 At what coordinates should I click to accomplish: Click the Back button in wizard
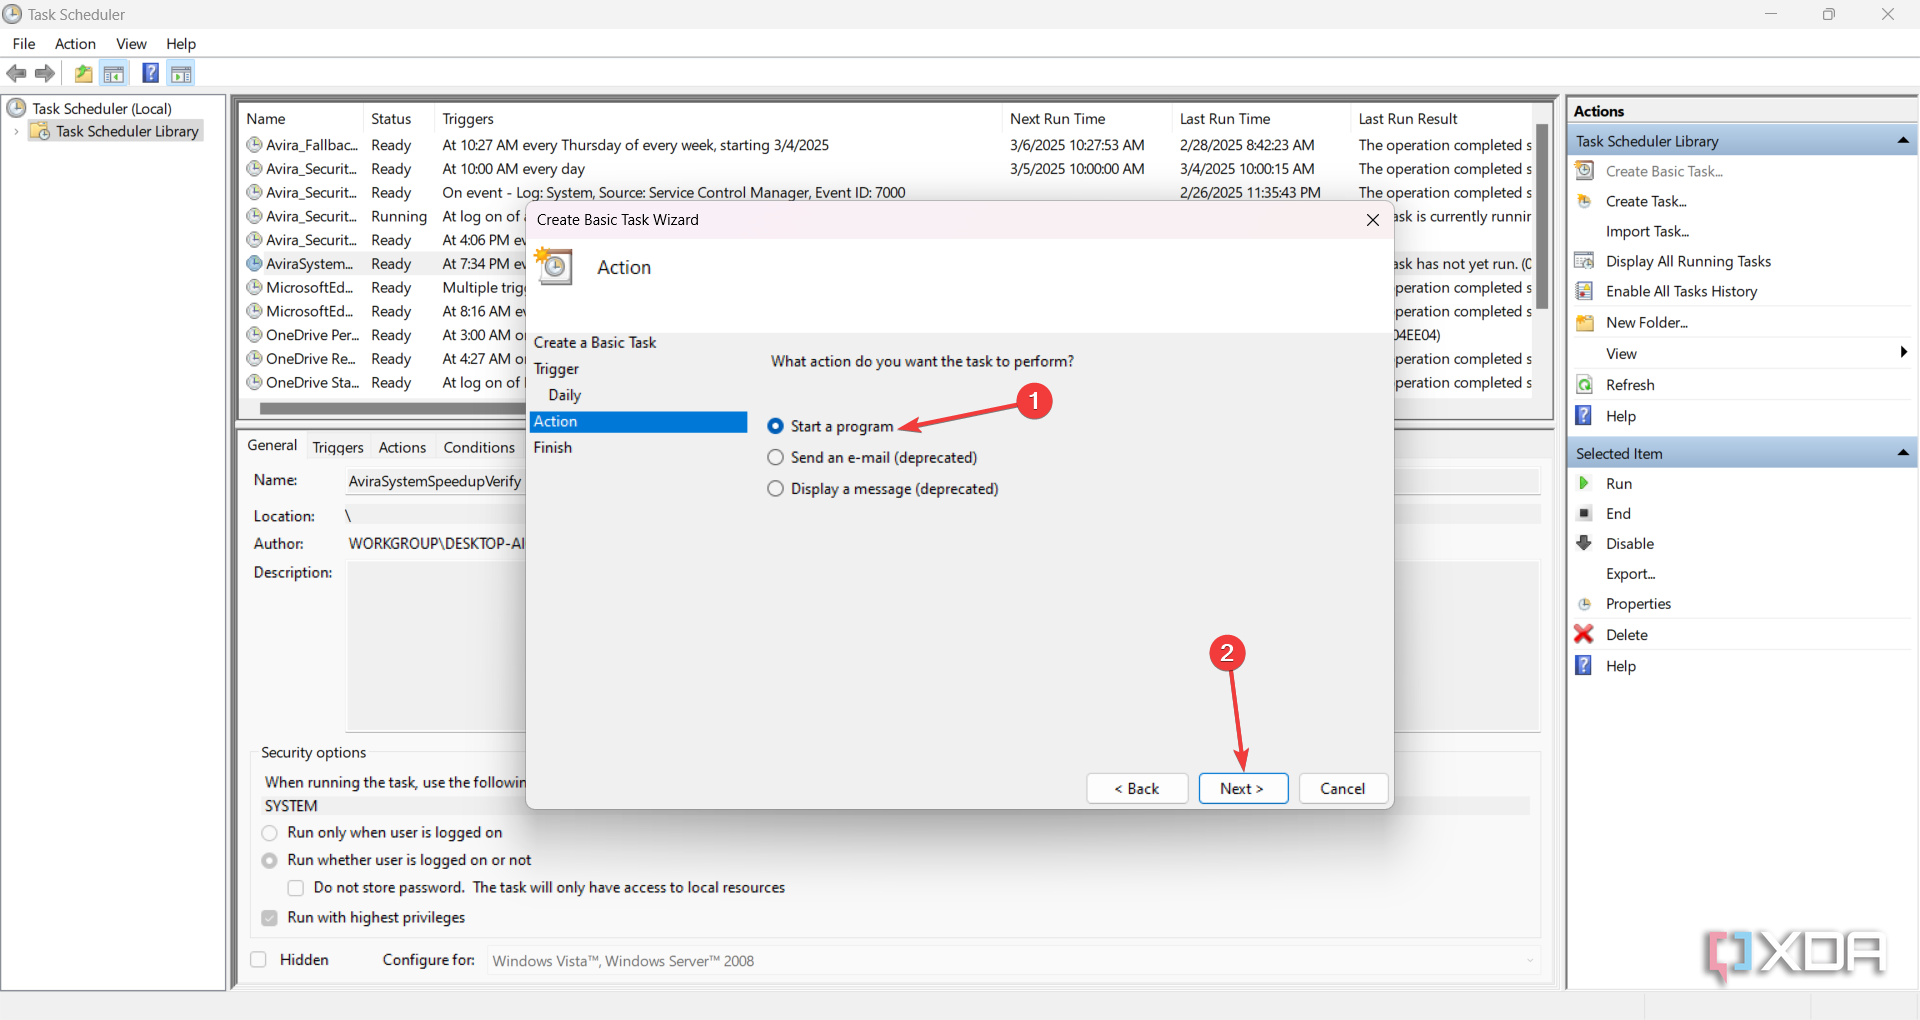coord(1137,788)
